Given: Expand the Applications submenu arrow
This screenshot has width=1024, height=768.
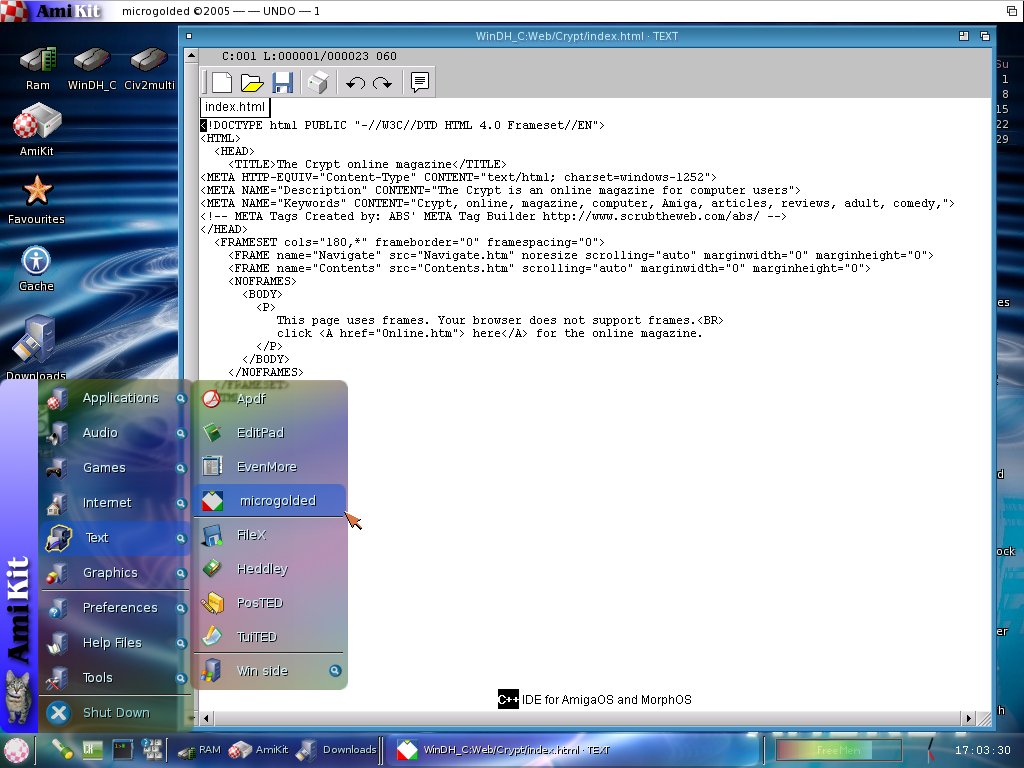Looking at the screenshot, I should (x=181, y=398).
